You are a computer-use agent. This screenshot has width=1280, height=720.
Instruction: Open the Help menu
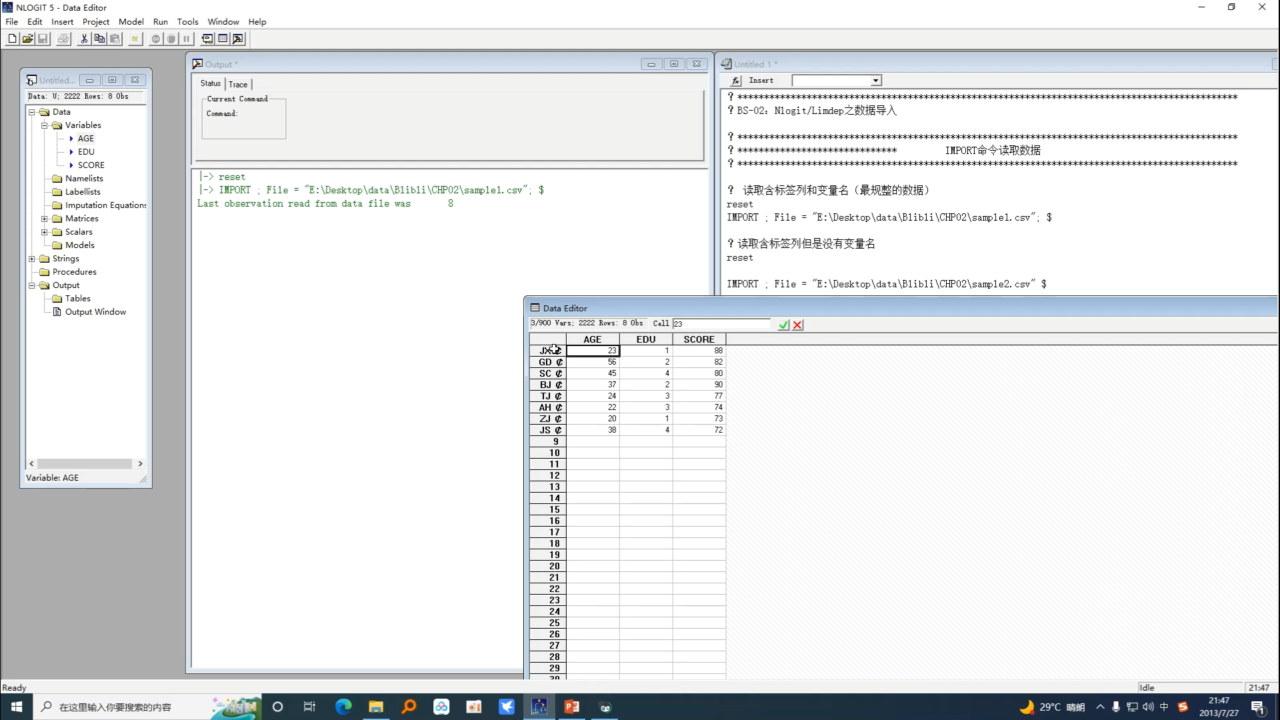[x=257, y=21]
